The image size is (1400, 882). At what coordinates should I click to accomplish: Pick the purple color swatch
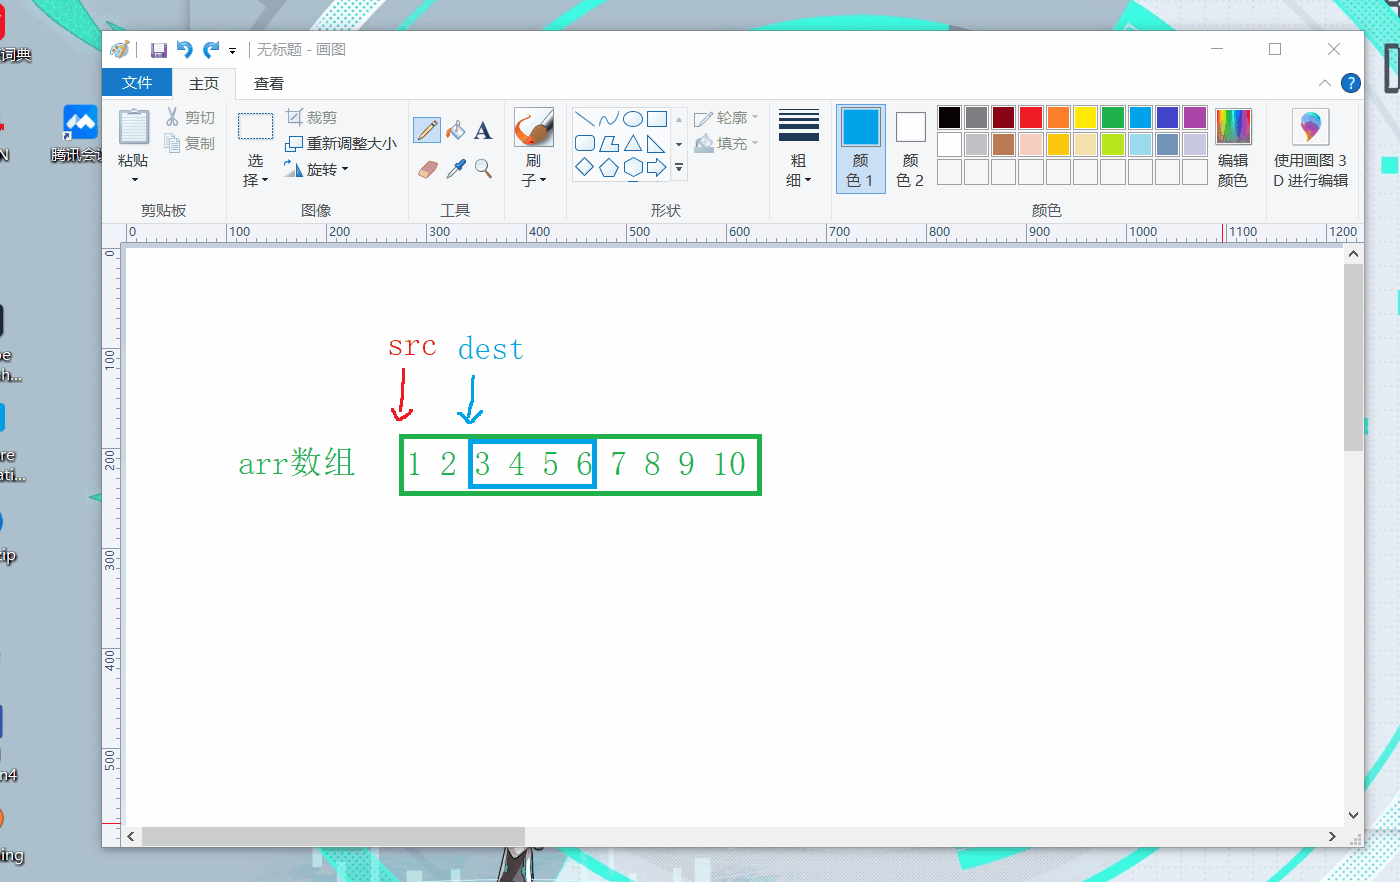1195,117
